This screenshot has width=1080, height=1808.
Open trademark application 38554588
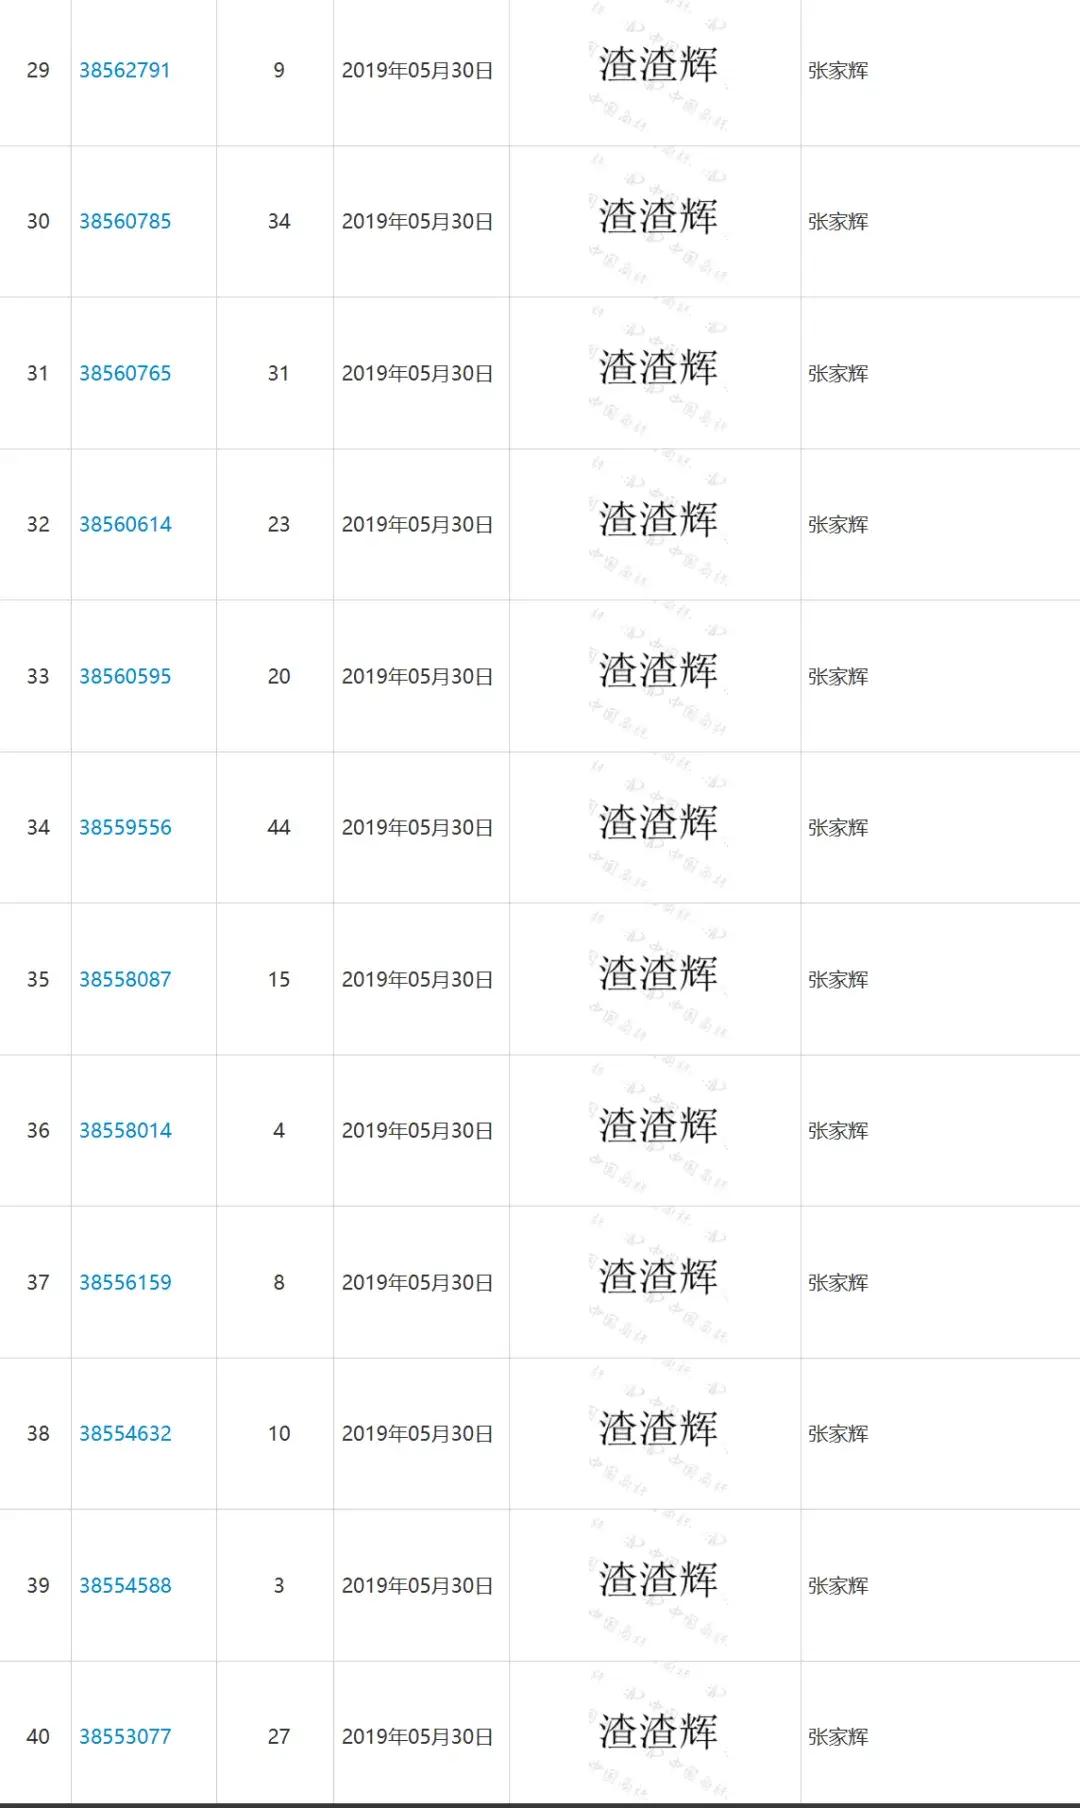tap(125, 1585)
